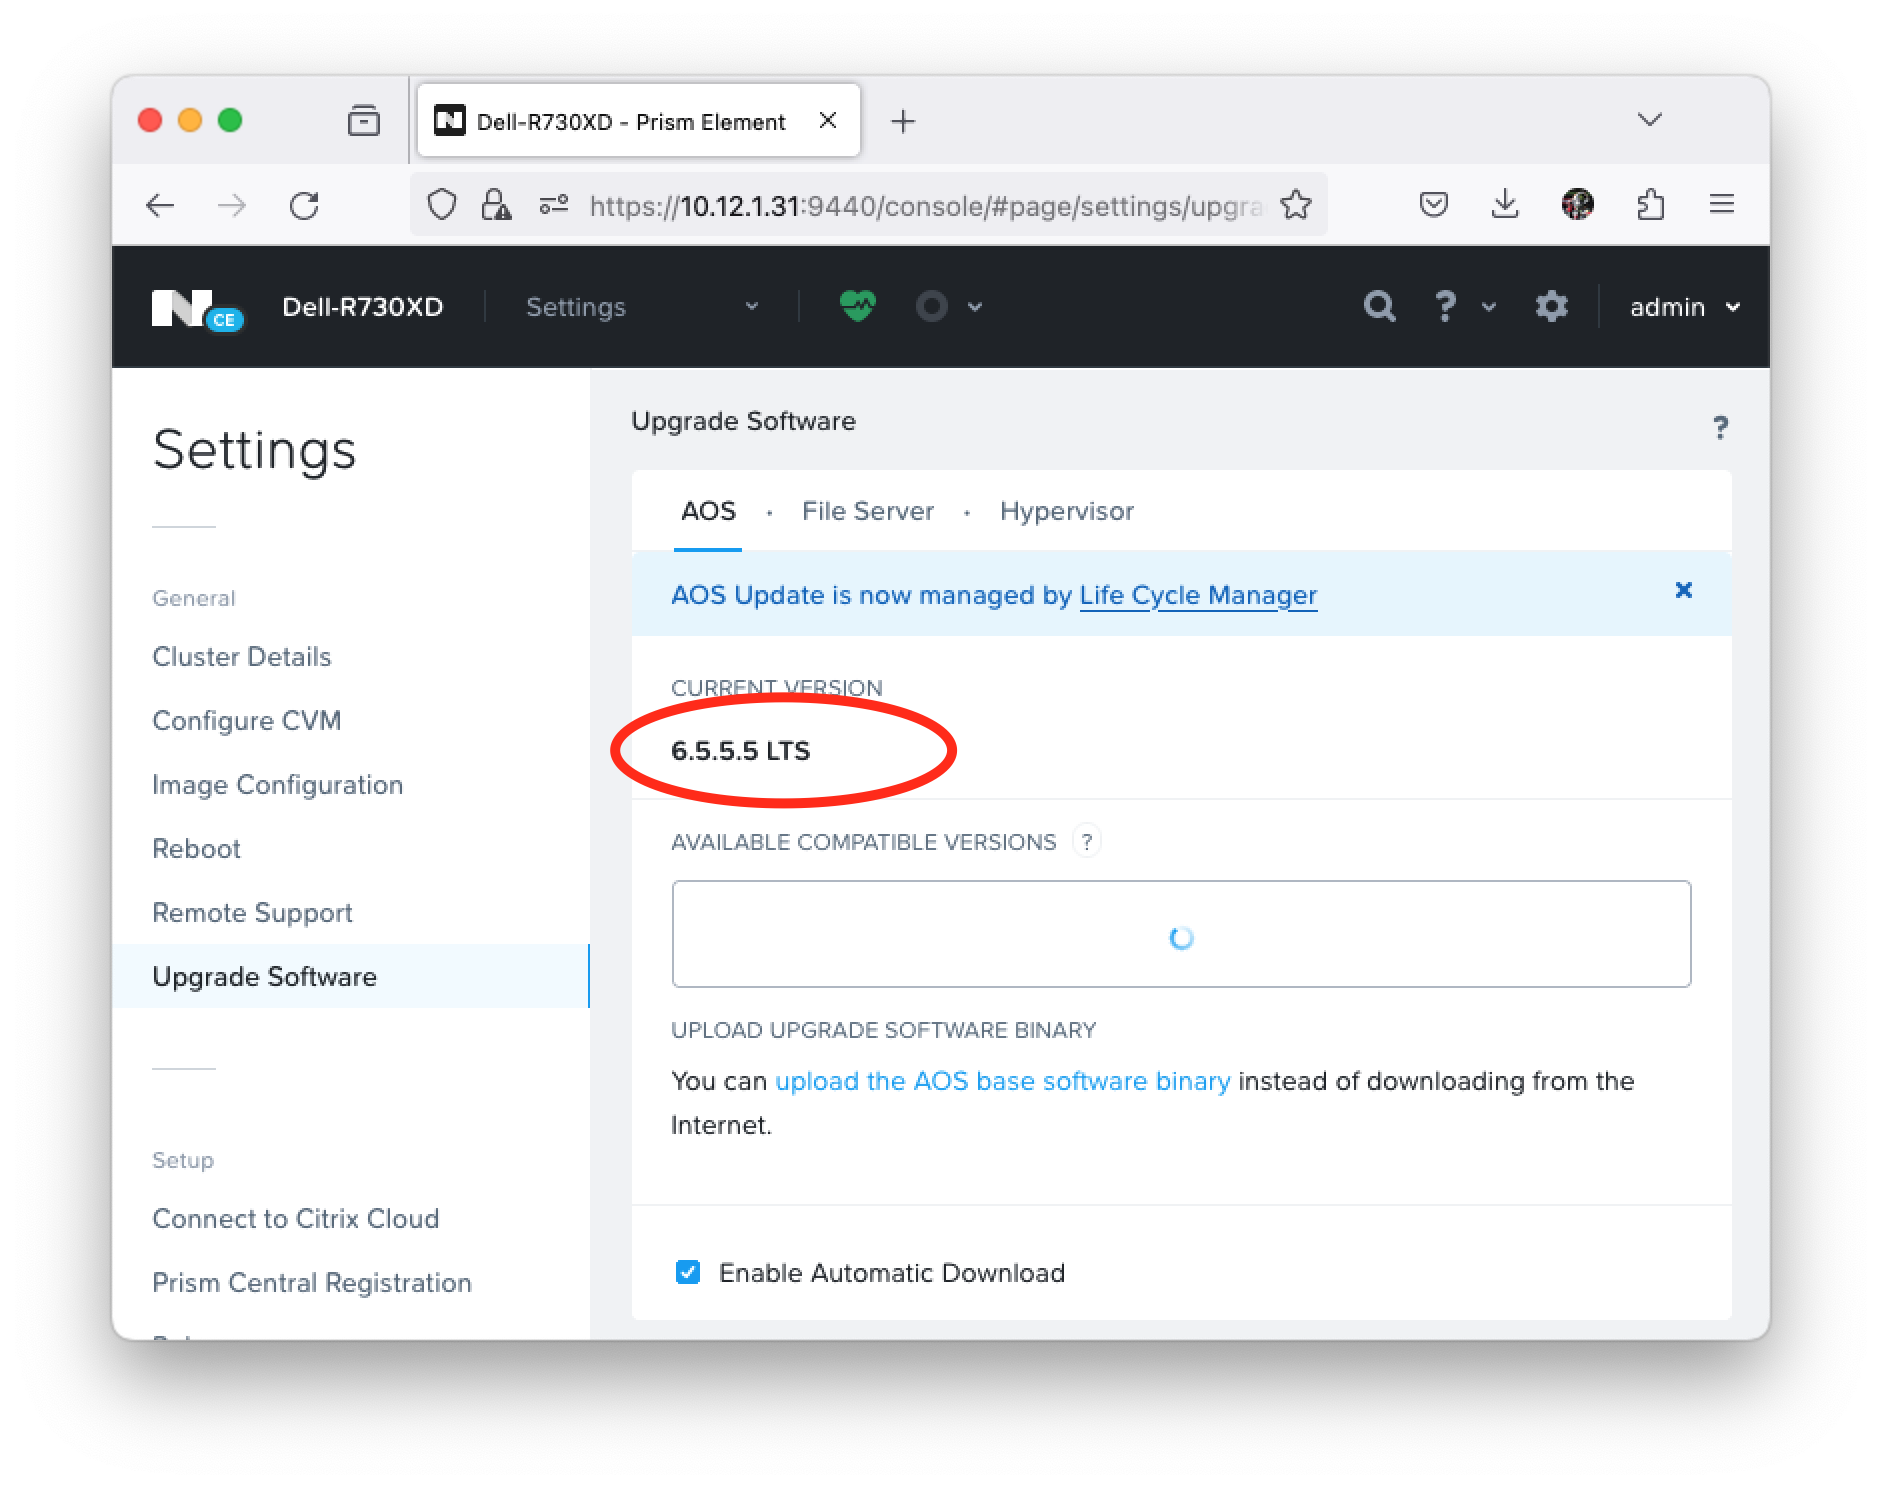1882x1488 pixels.
Task: Open the Settings view selector dropdown
Action: point(642,307)
